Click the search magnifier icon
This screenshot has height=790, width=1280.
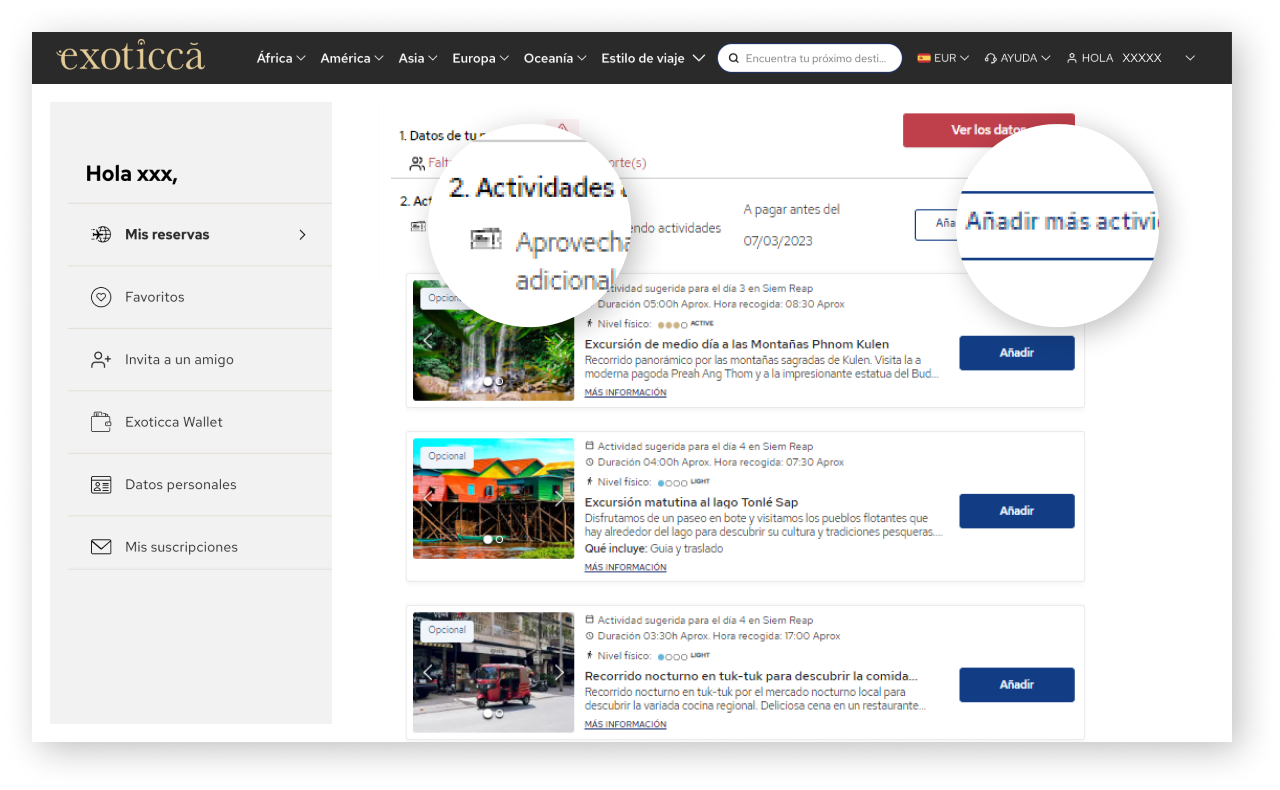tap(734, 58)
